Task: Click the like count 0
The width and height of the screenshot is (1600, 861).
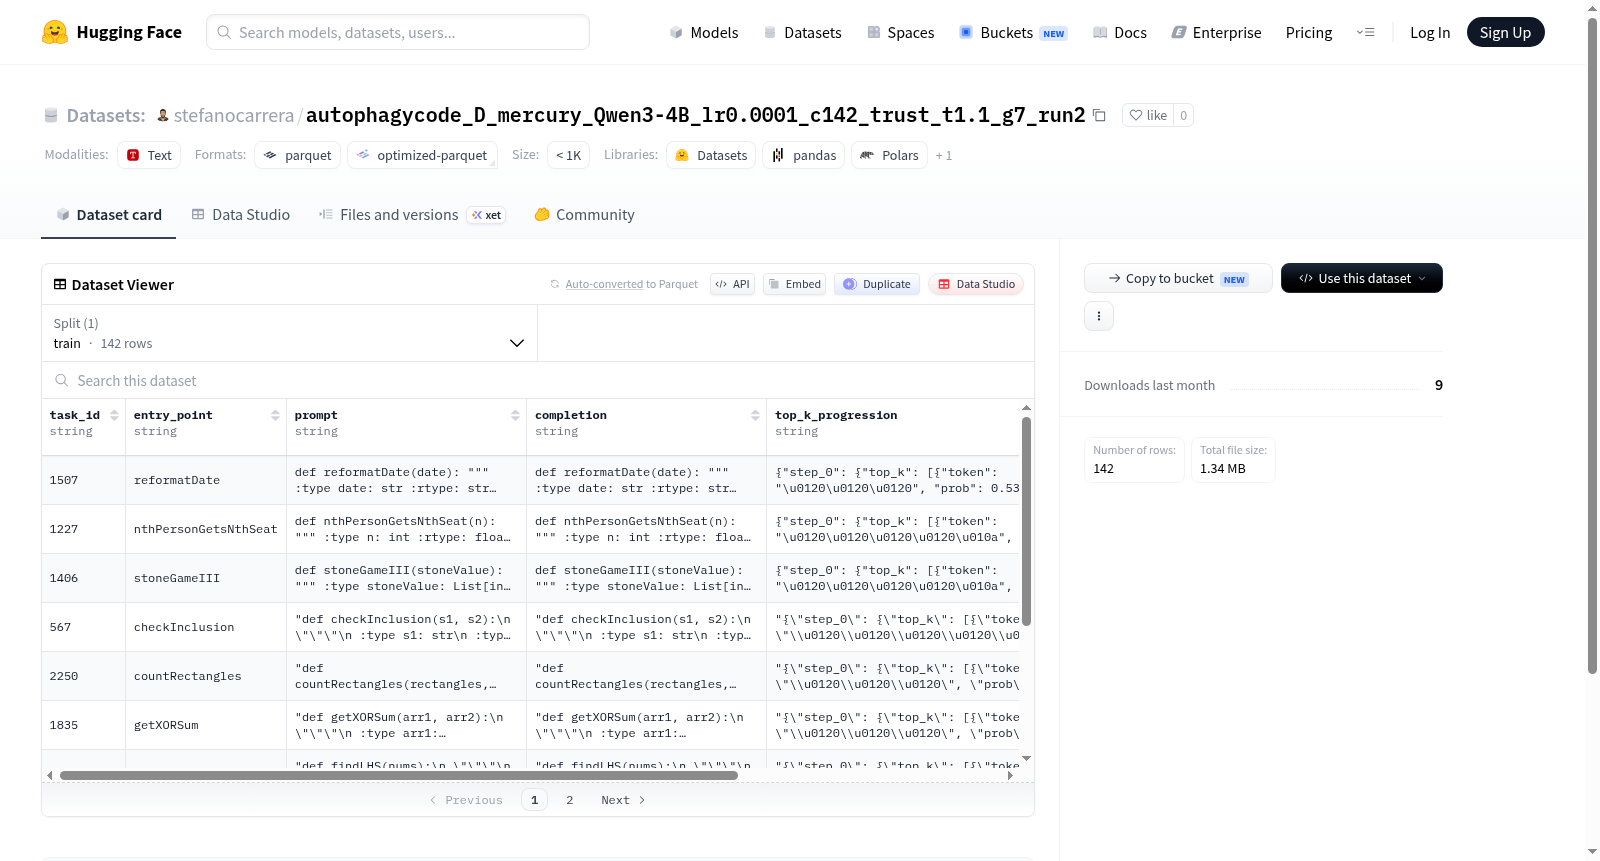Action: click(1183, 115)
